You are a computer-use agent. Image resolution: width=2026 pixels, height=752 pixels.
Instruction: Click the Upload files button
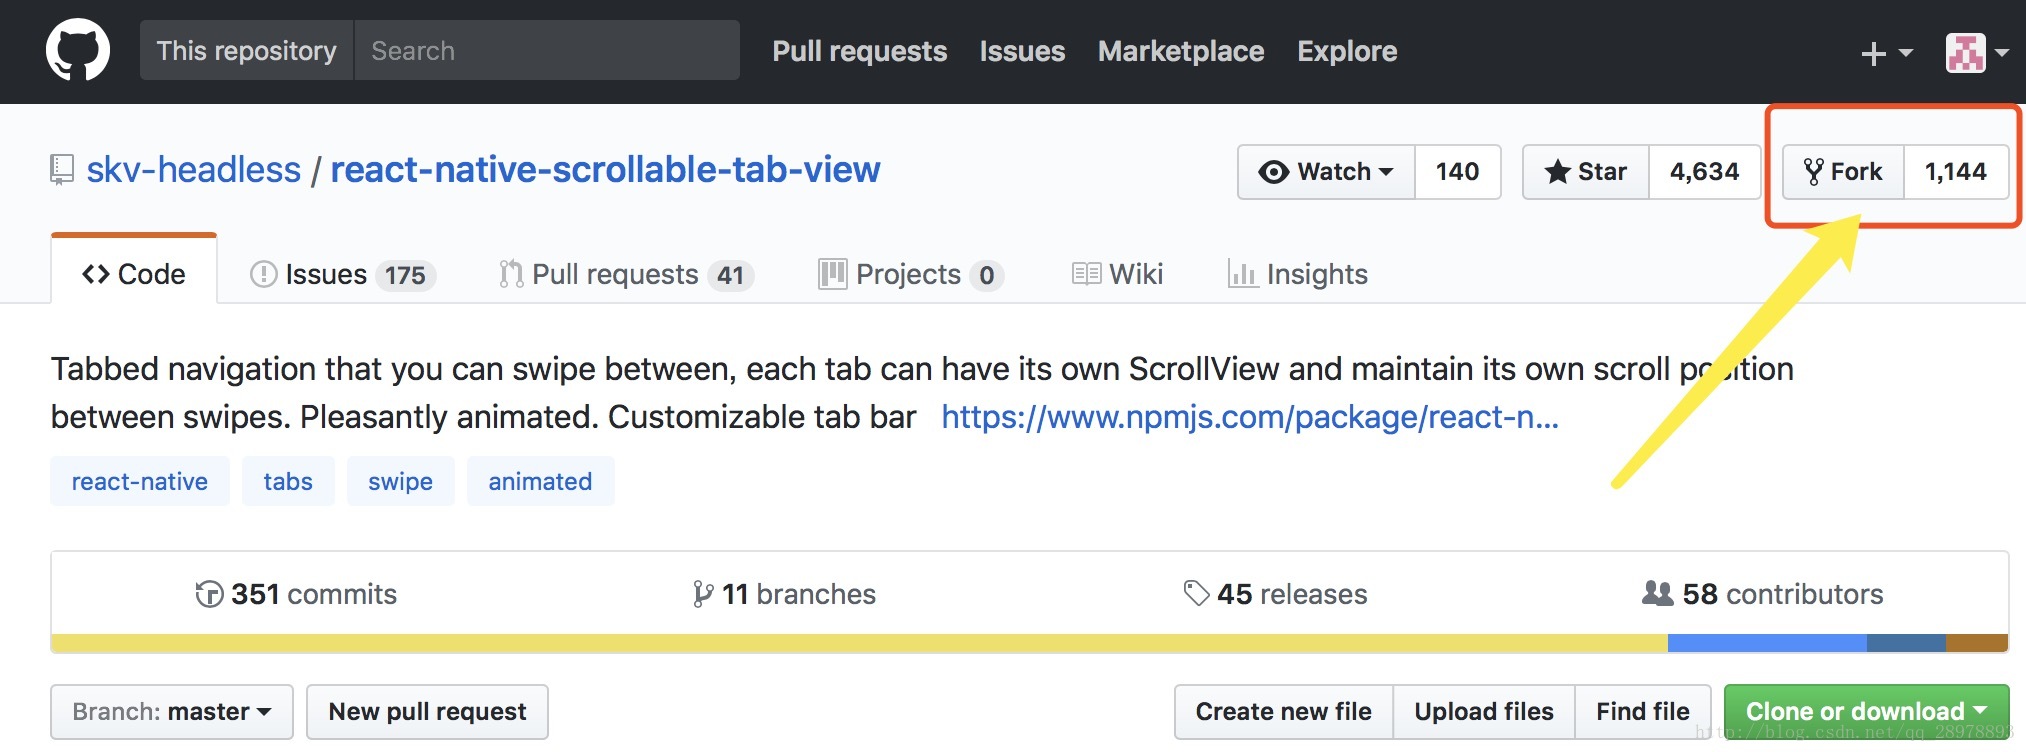tap(1484, 712)
